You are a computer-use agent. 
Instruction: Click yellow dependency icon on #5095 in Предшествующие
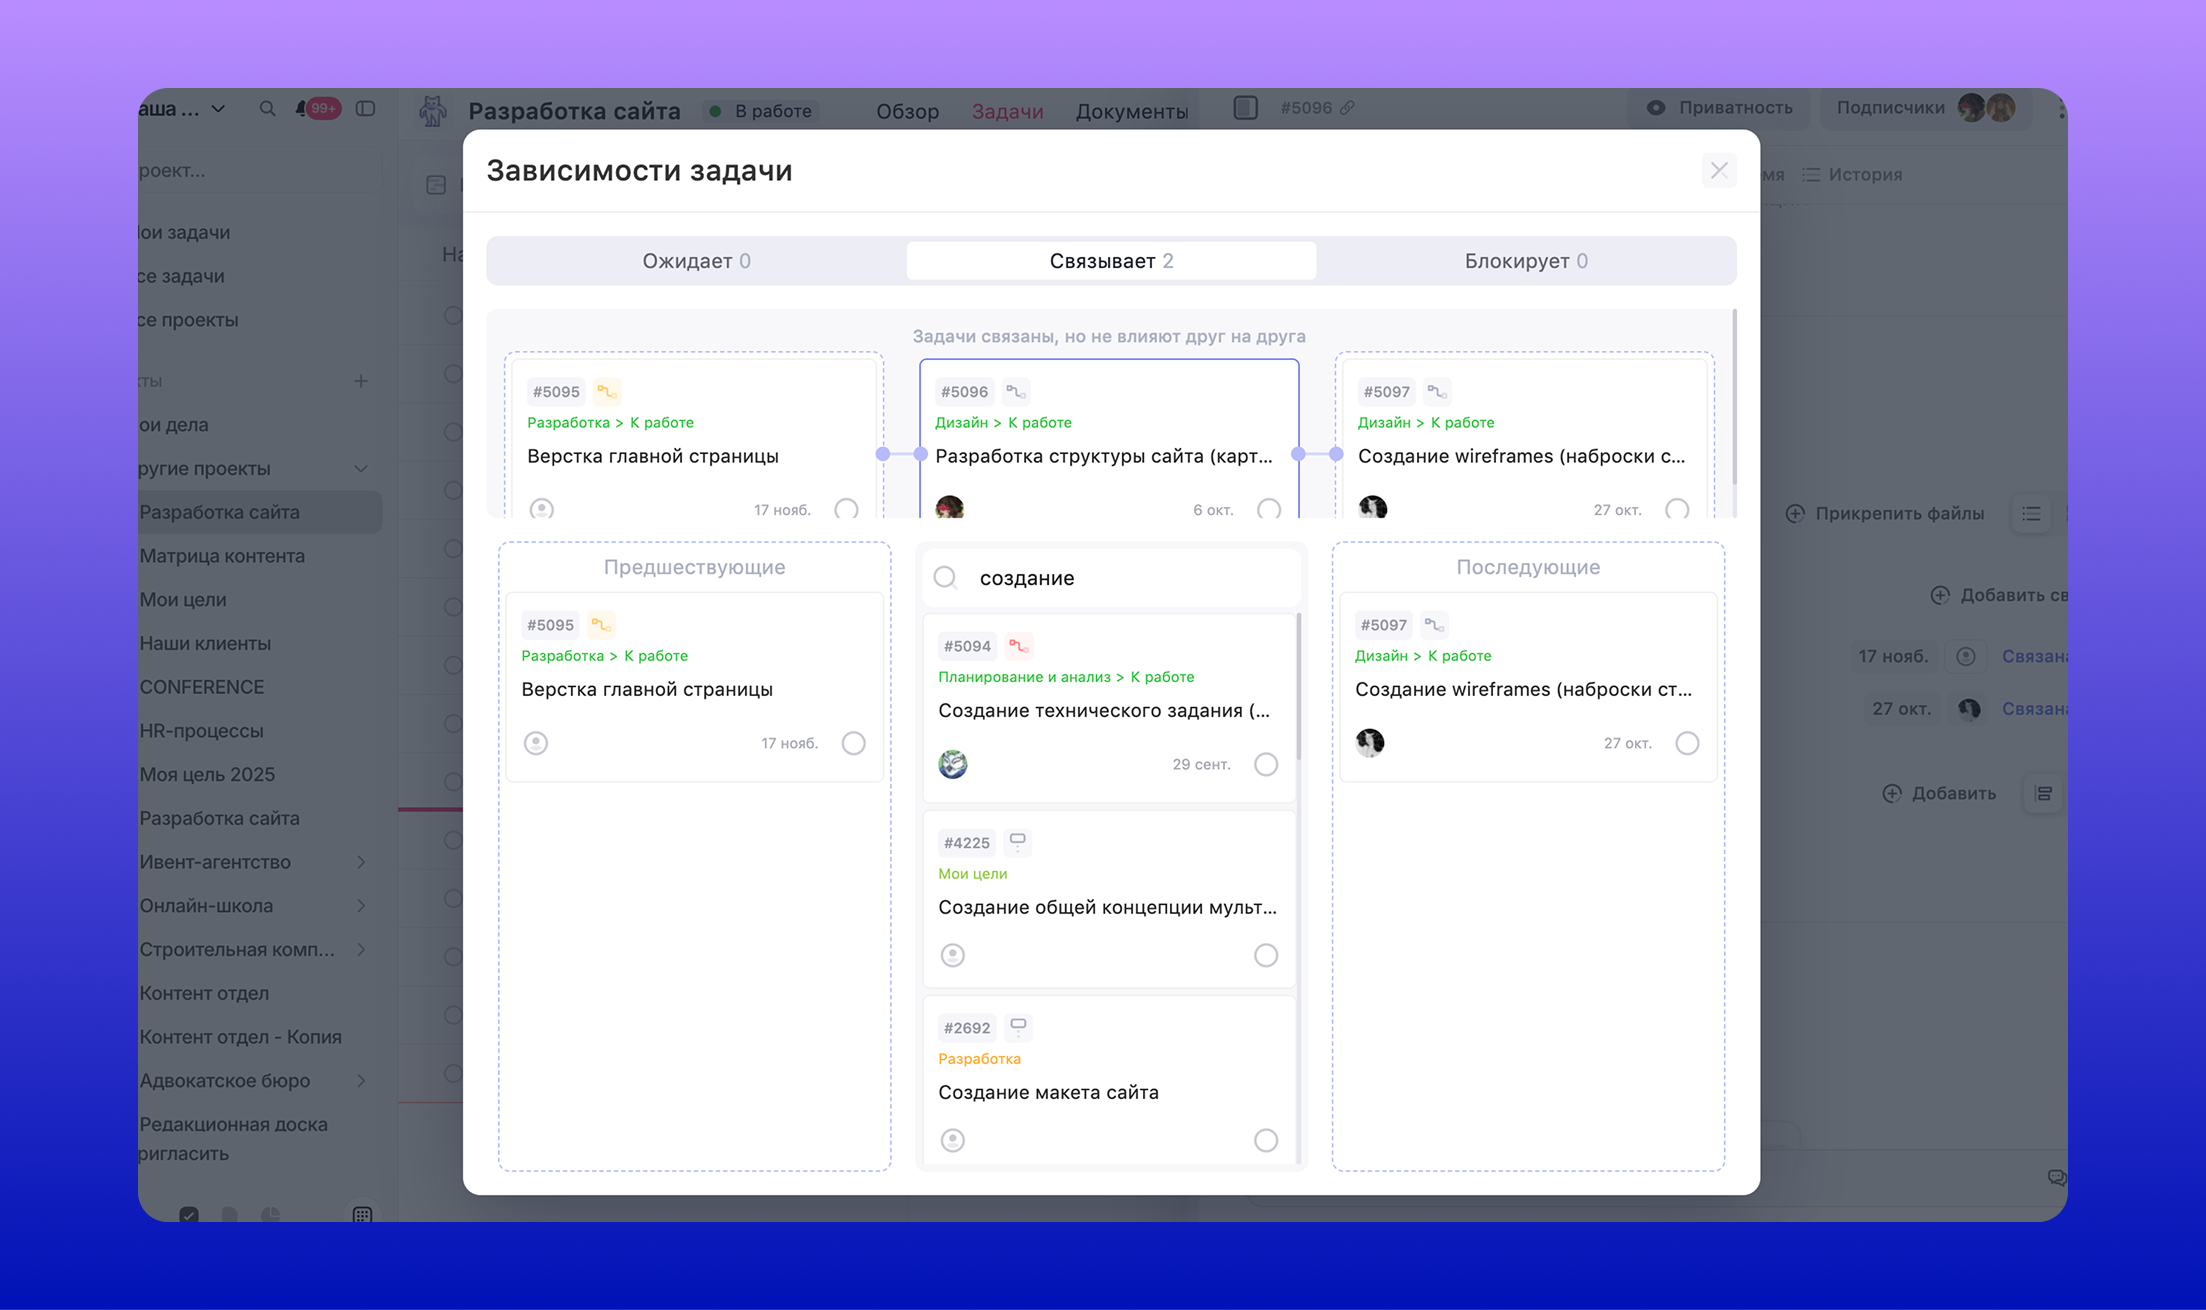click(x=600, y=625)
